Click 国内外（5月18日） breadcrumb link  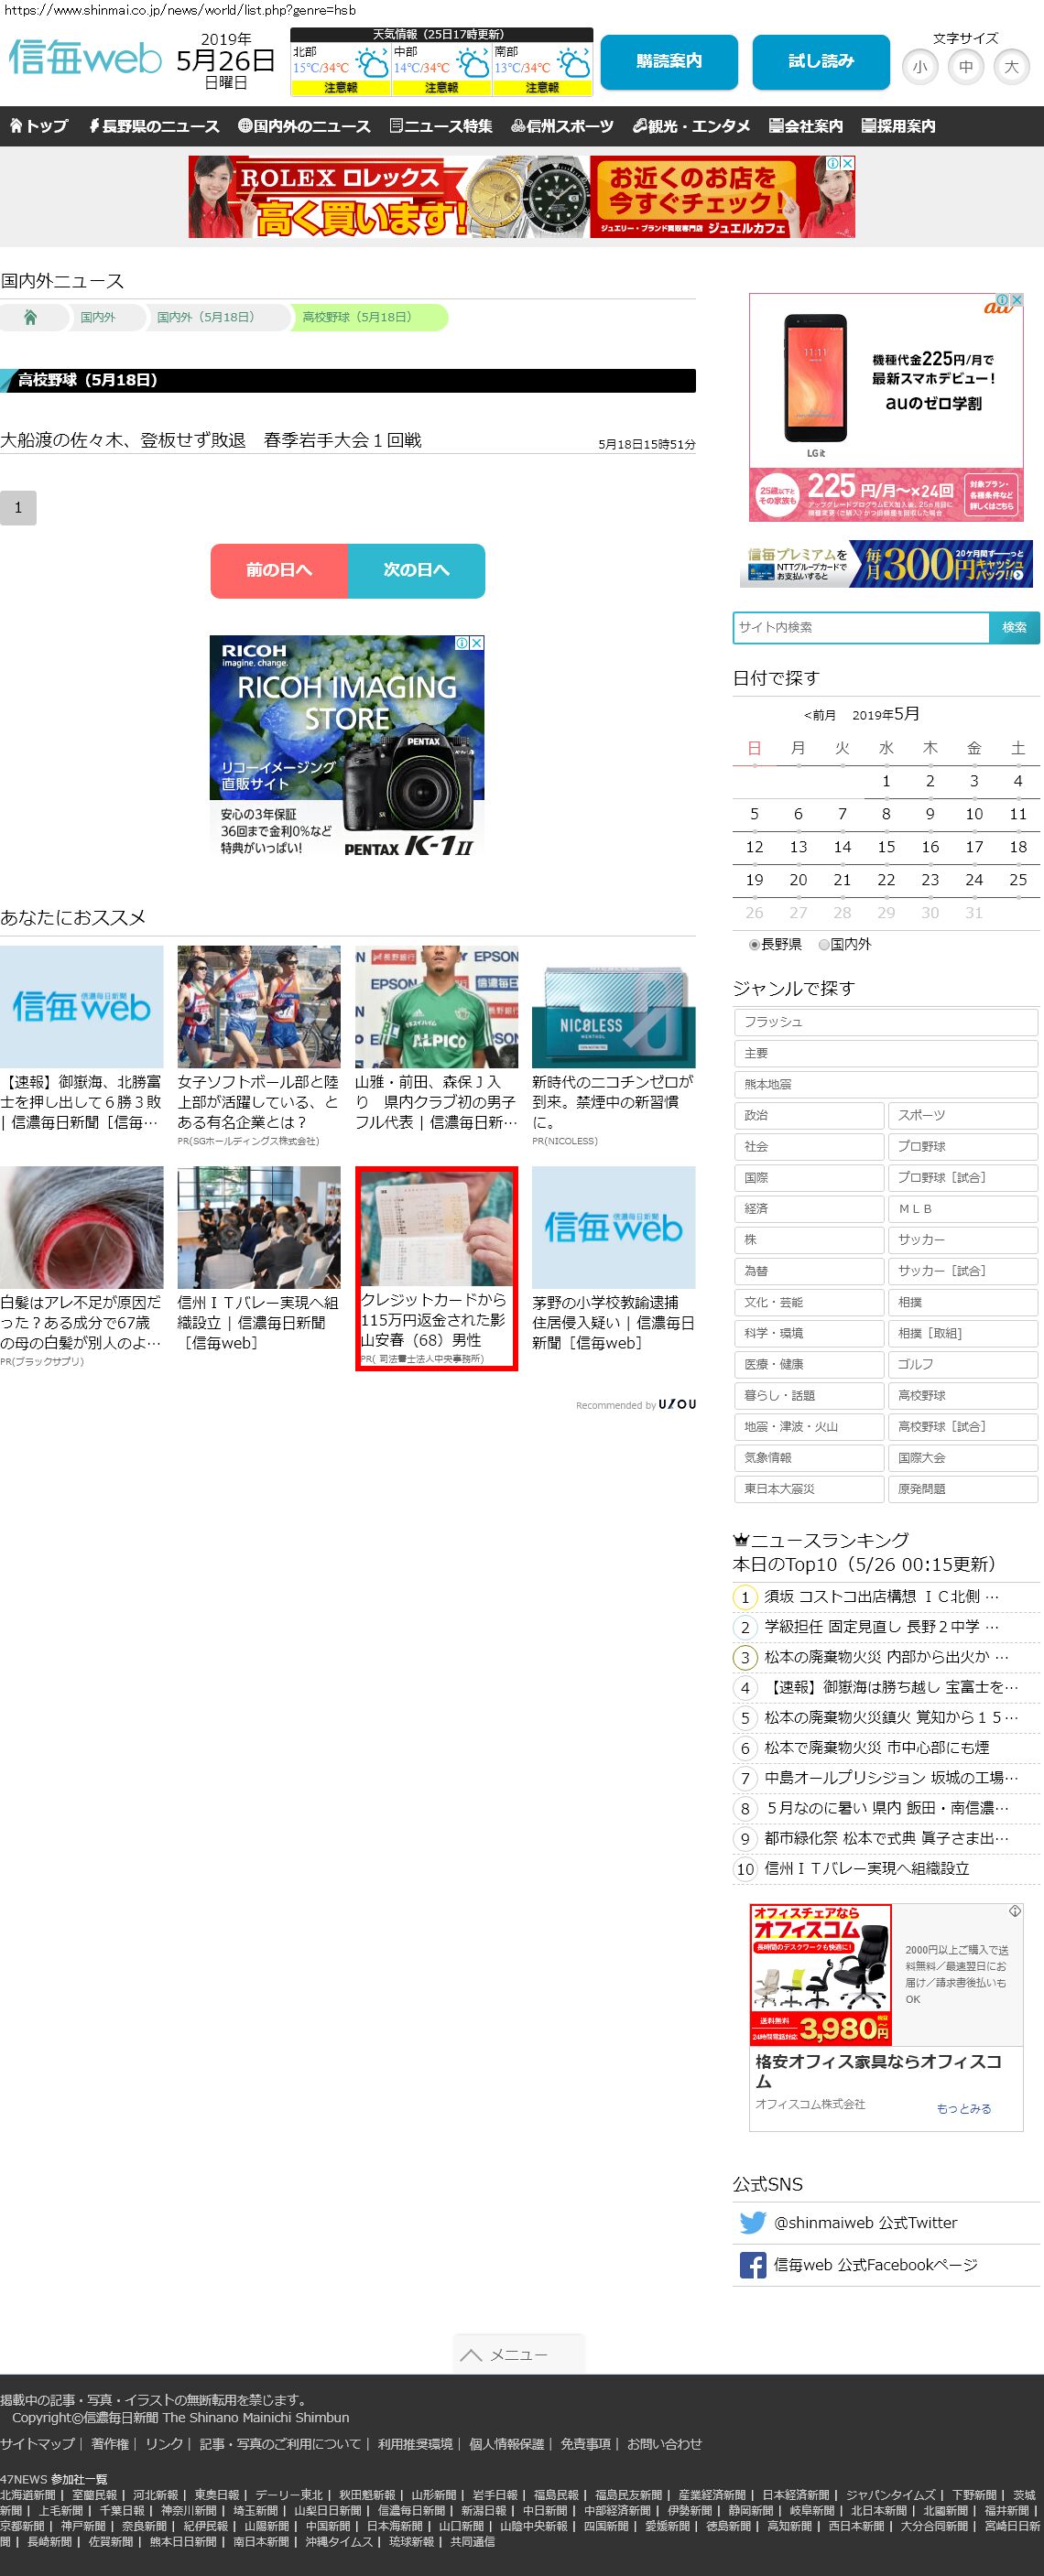(205, 317)
